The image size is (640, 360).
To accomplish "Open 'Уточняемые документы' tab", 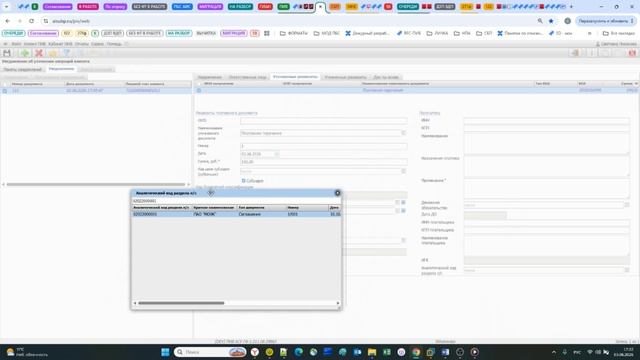I will point(295,77).
